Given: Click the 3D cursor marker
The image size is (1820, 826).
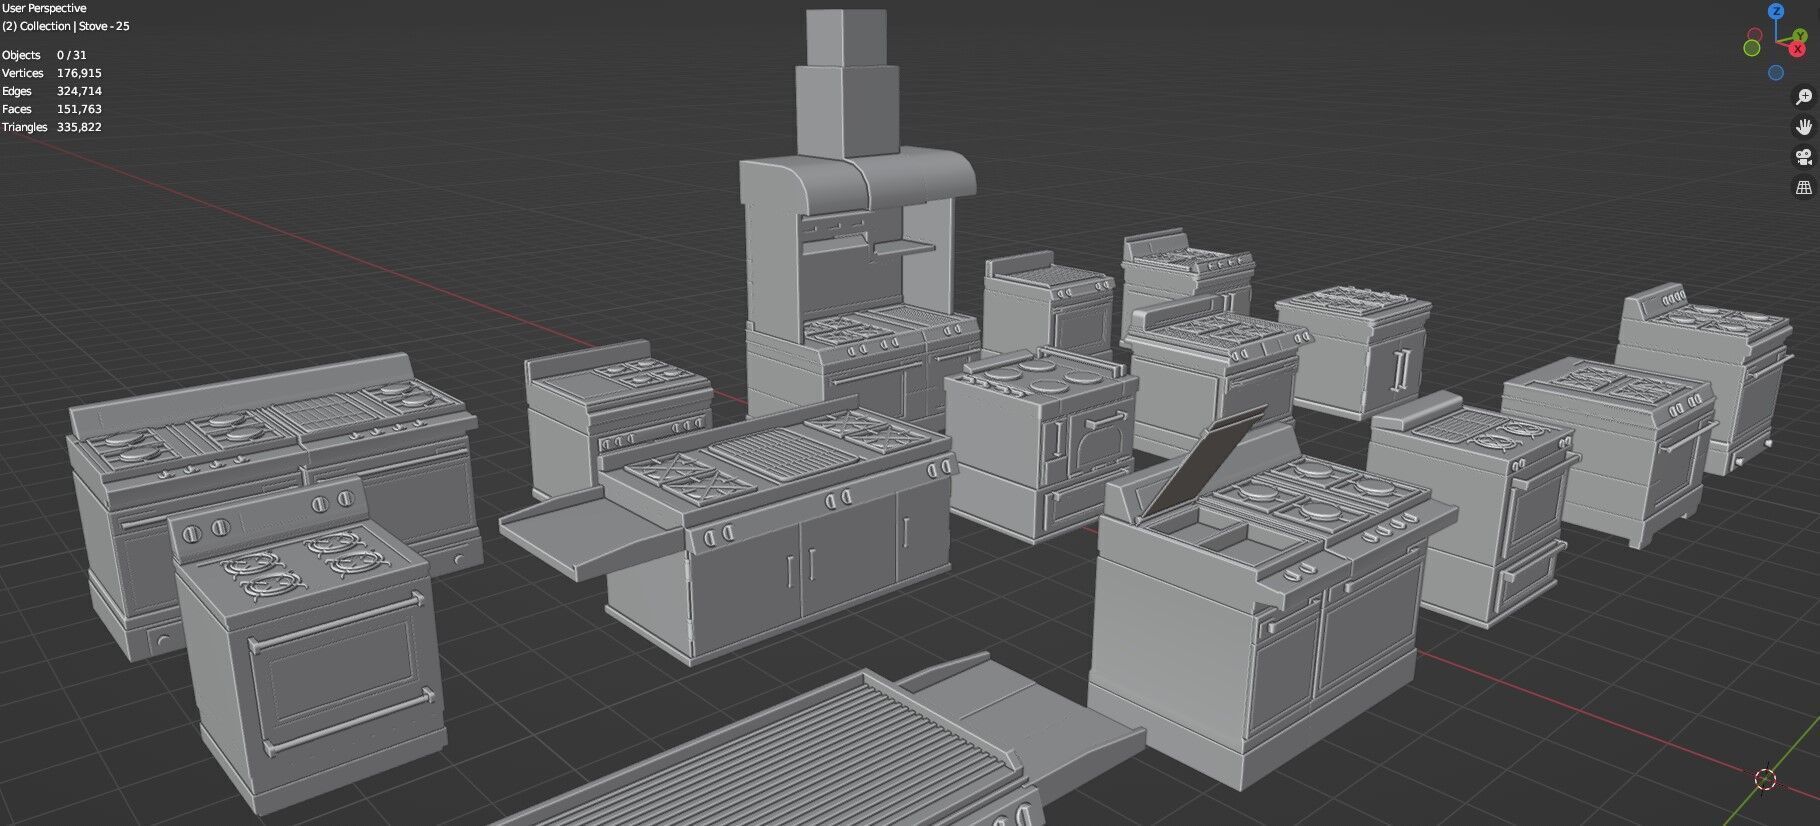Looking at the screenshot, I should [x=1766, y=779].
